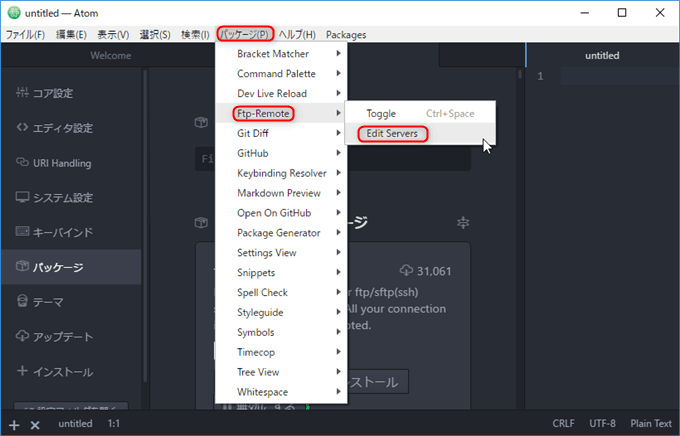
Task: Open システム設定 settings section
Action: coord(72,198)
